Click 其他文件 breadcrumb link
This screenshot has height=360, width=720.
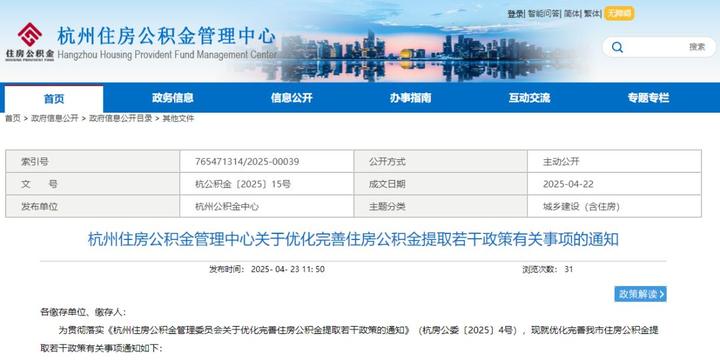(x=178, y=118)
